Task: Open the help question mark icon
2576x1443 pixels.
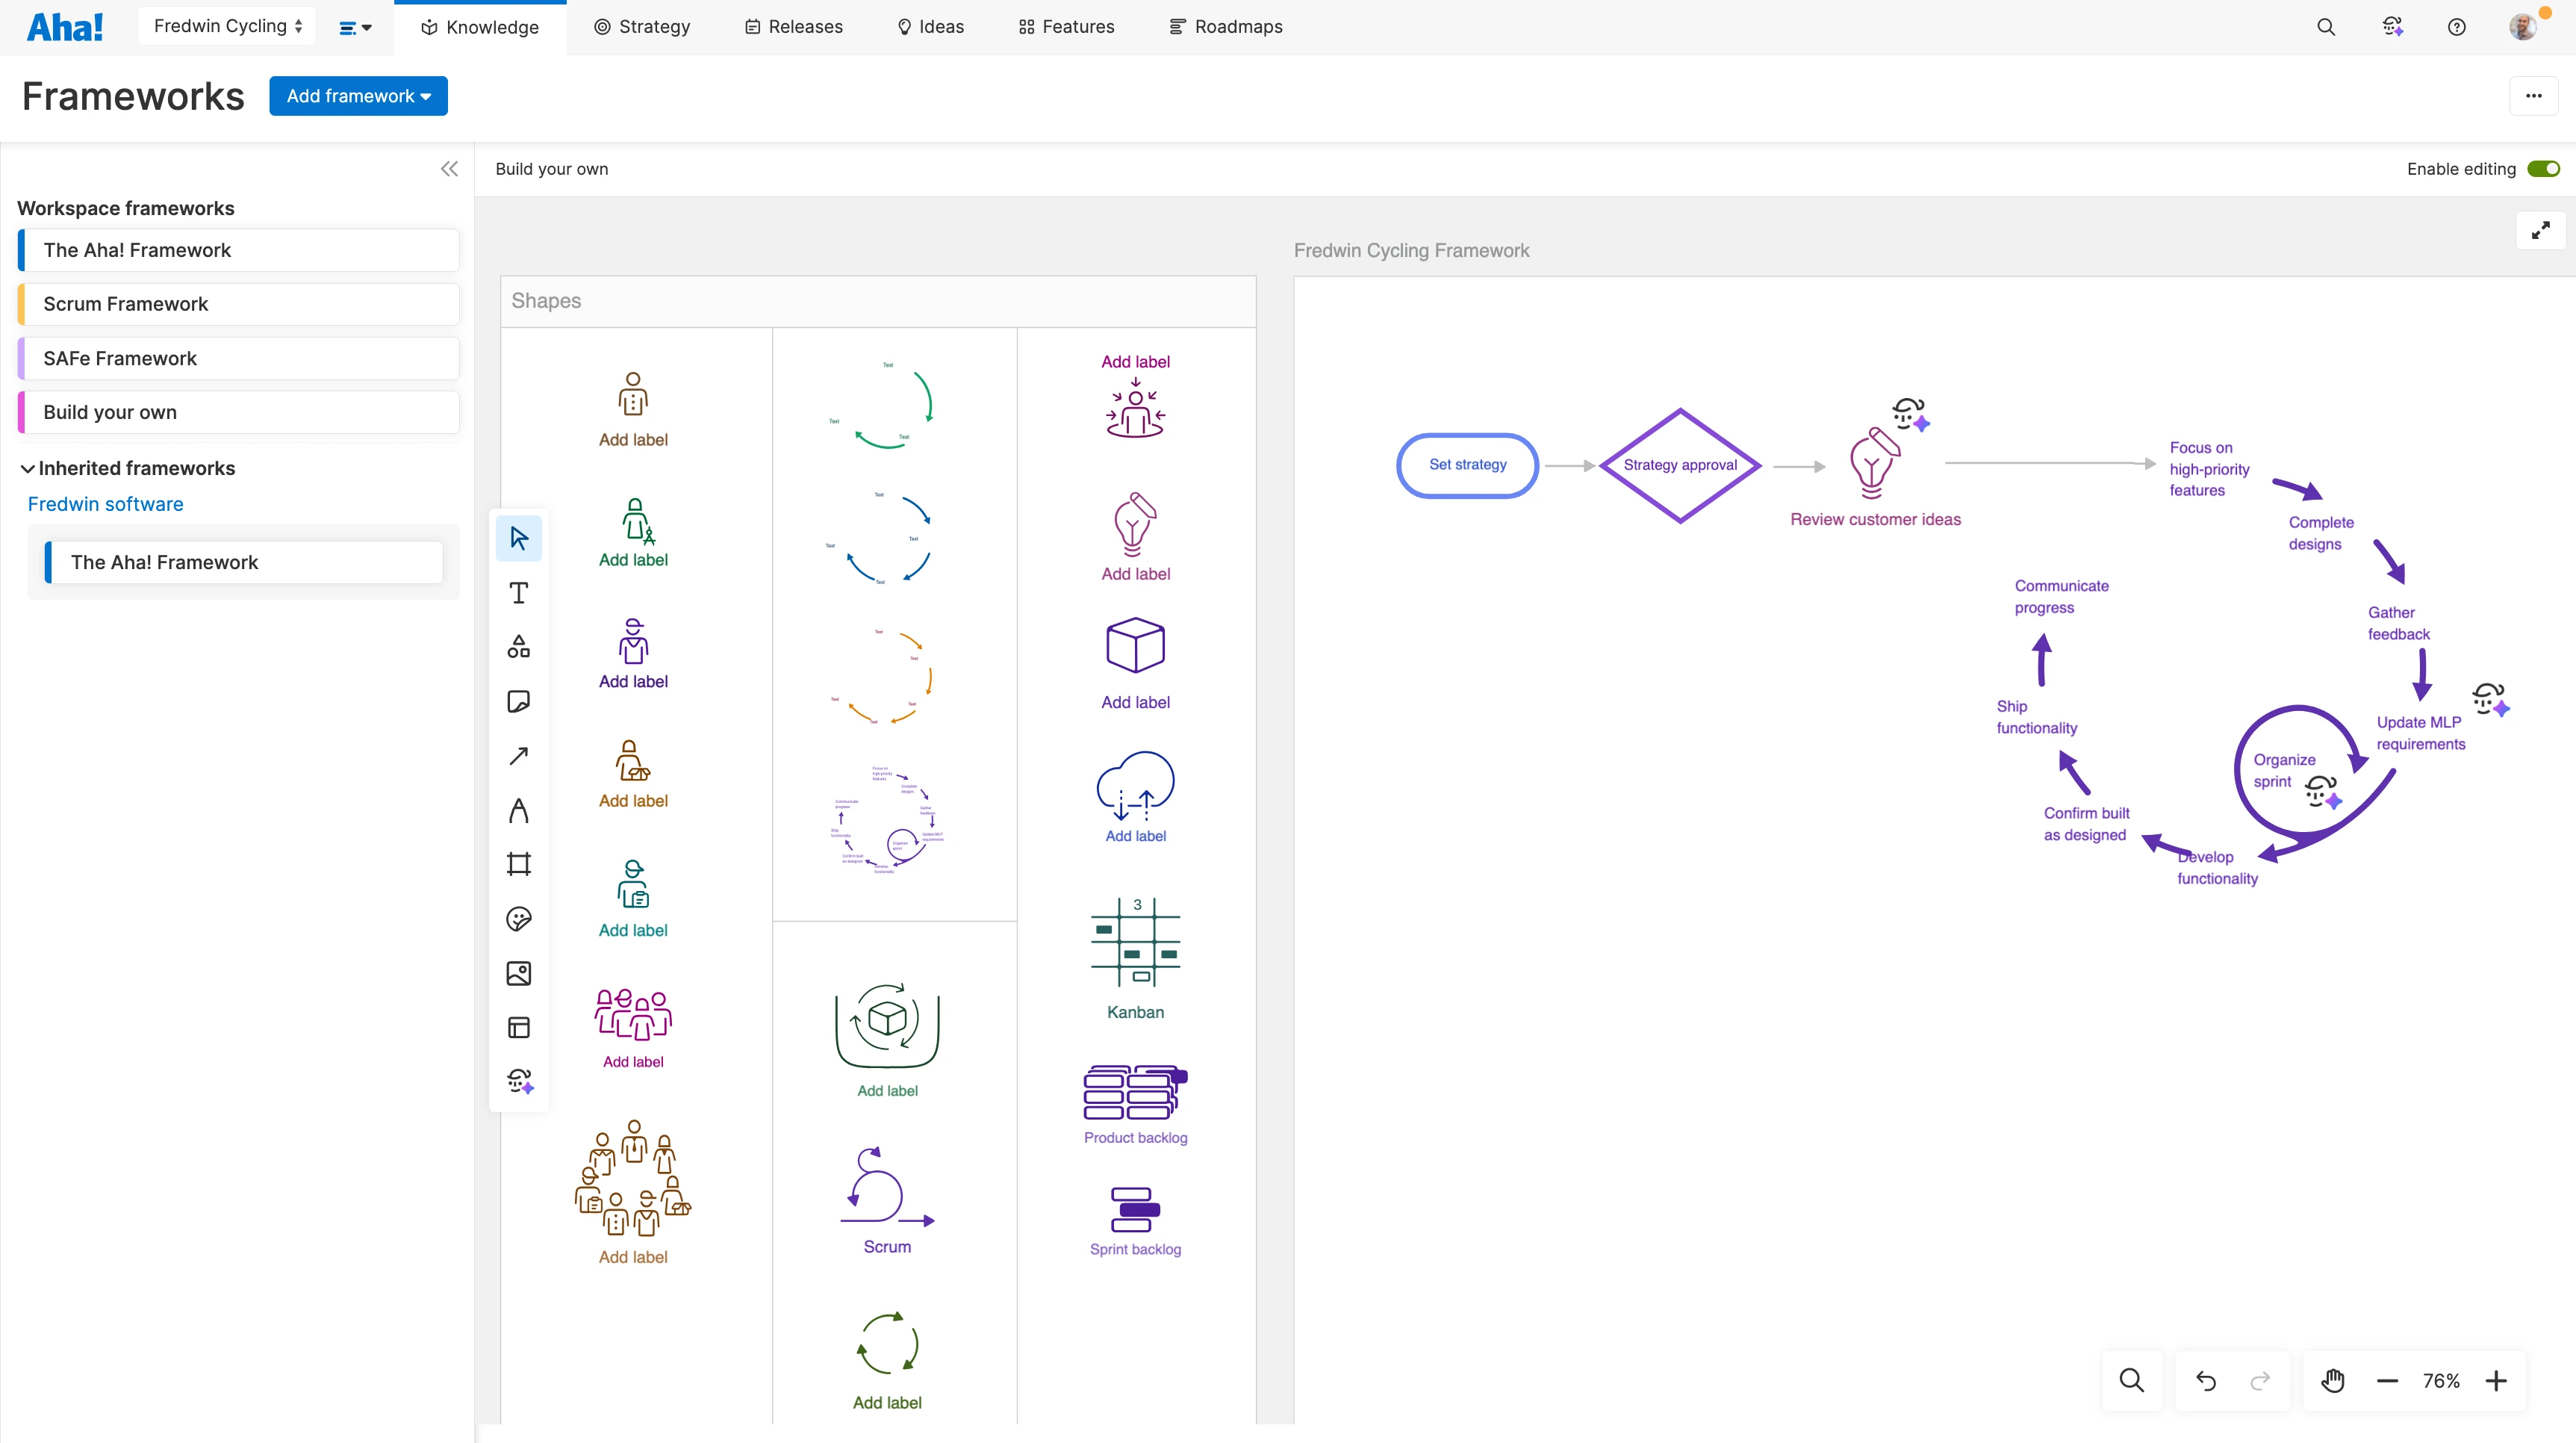Action: click(x=2456, y=27)
